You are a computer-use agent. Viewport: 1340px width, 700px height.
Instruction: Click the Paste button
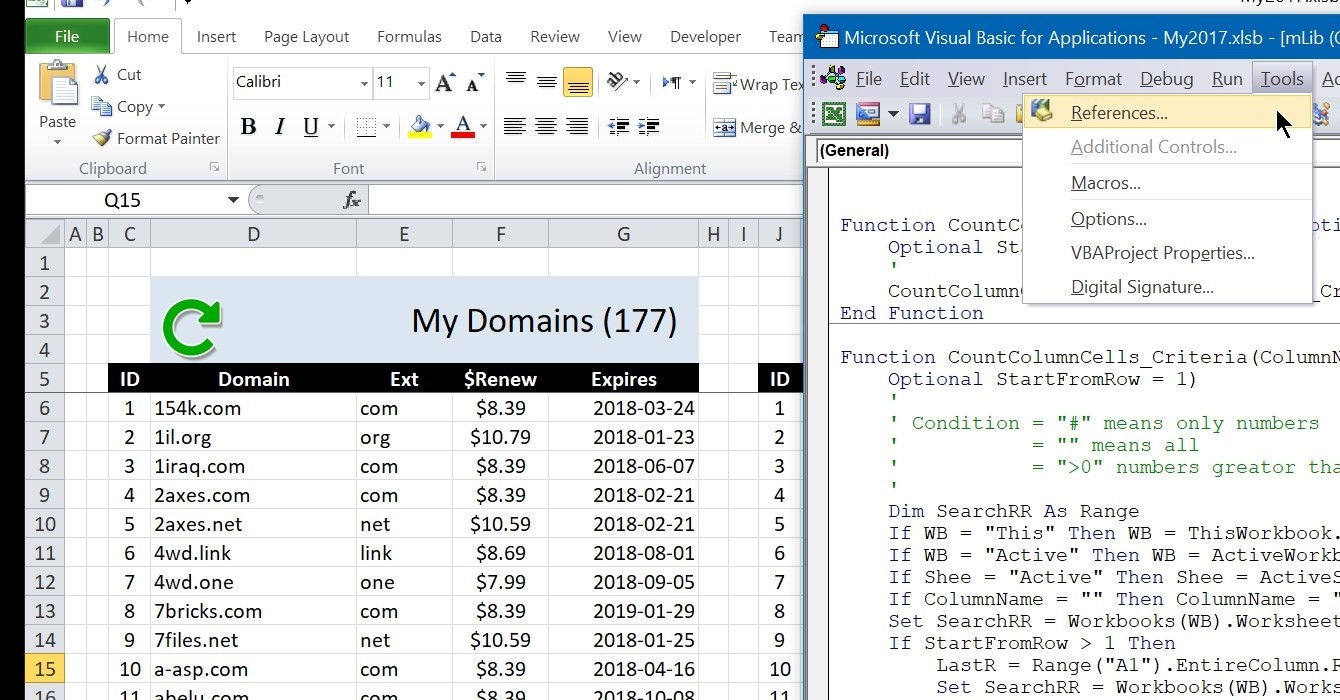(x=57, y=95)
